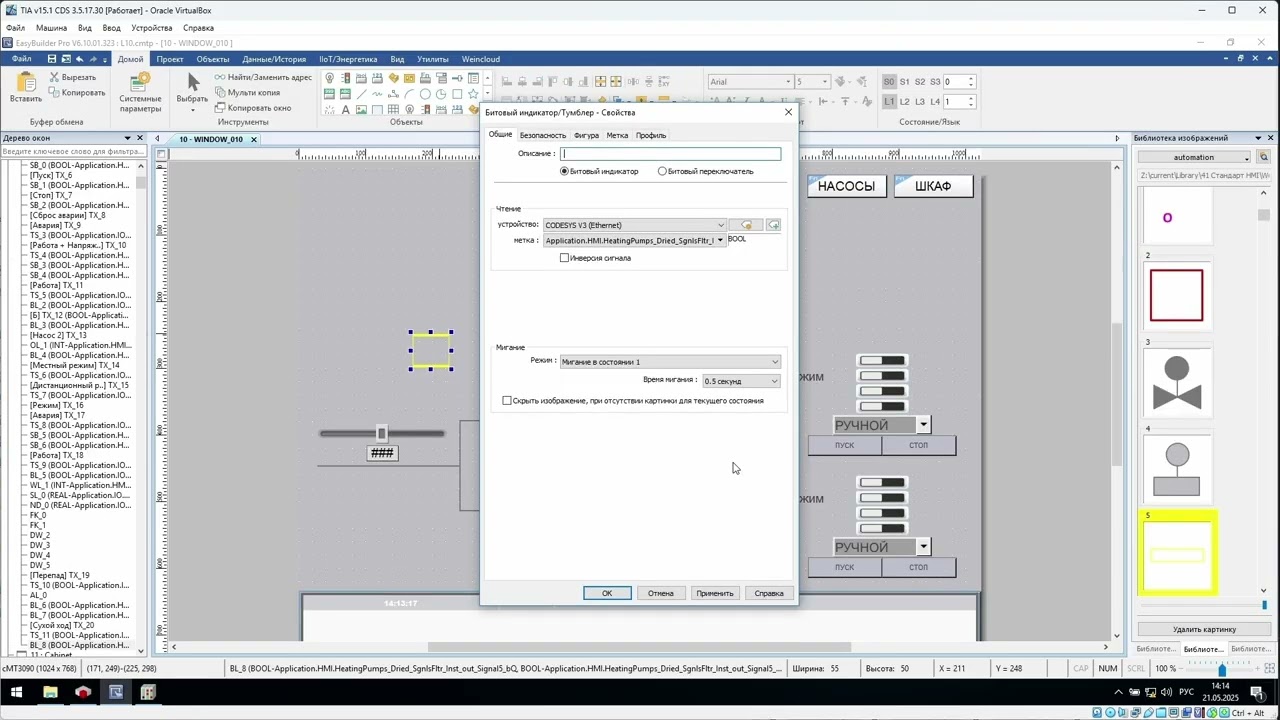Select language L2 toggle
The width and height of the screenshot is (1280, 720).
coord(904,101)
